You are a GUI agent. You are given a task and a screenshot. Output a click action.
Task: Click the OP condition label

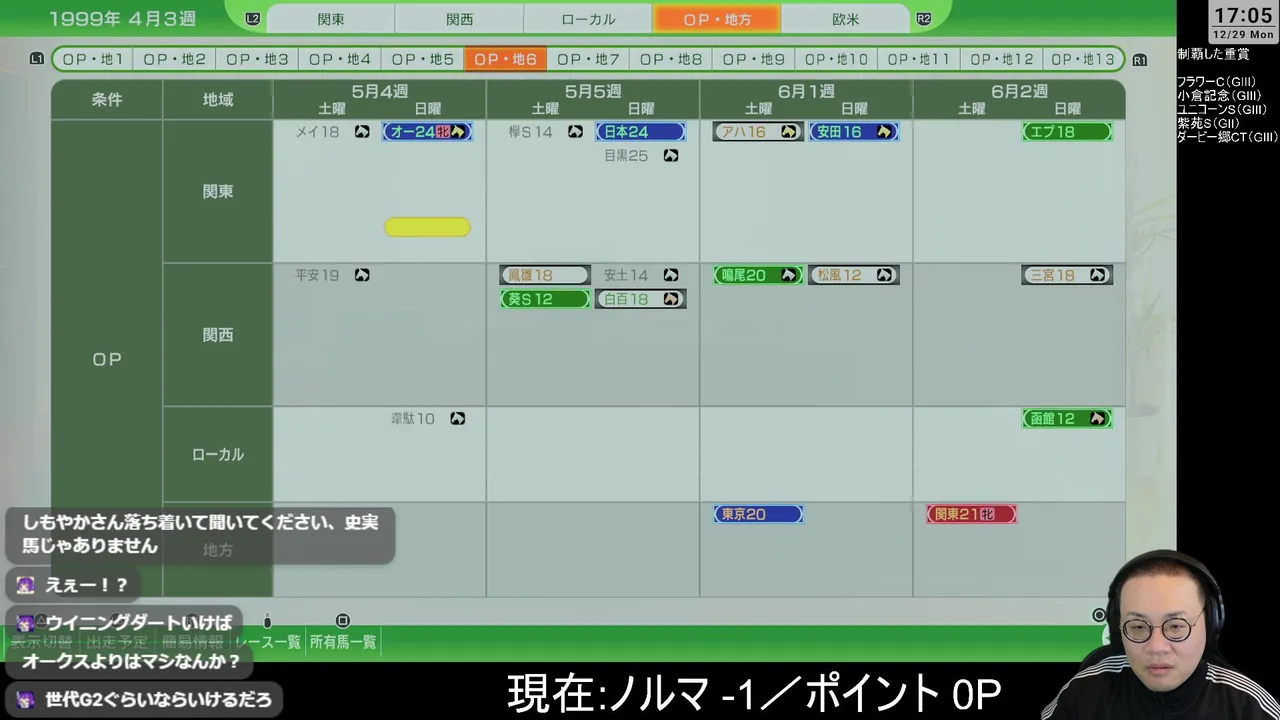click(107, 359)
